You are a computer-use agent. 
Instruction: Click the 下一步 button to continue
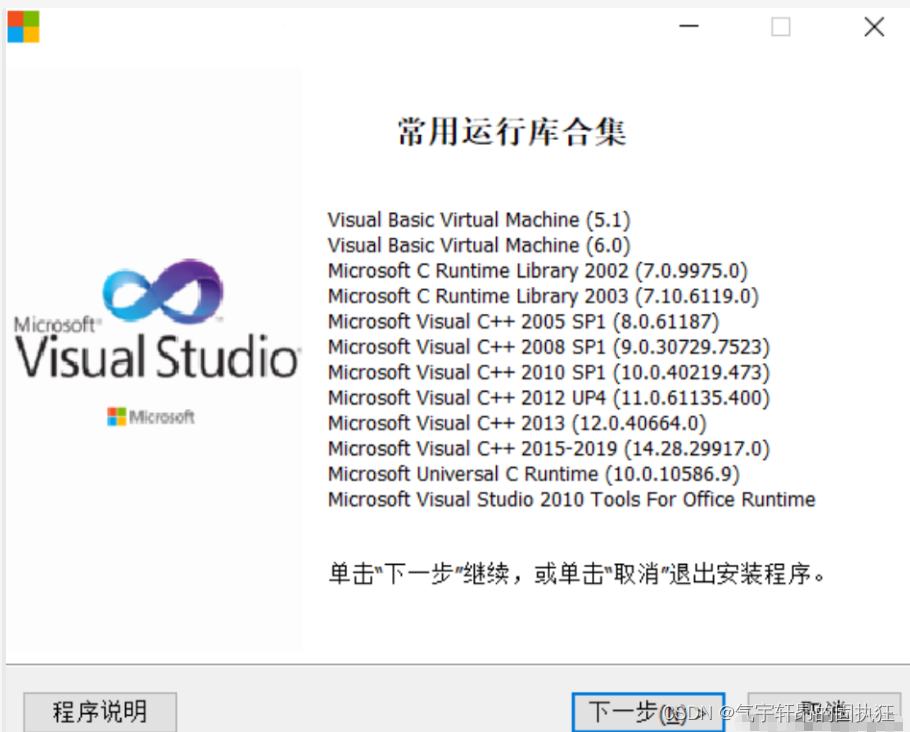click(x=648, y=712)
